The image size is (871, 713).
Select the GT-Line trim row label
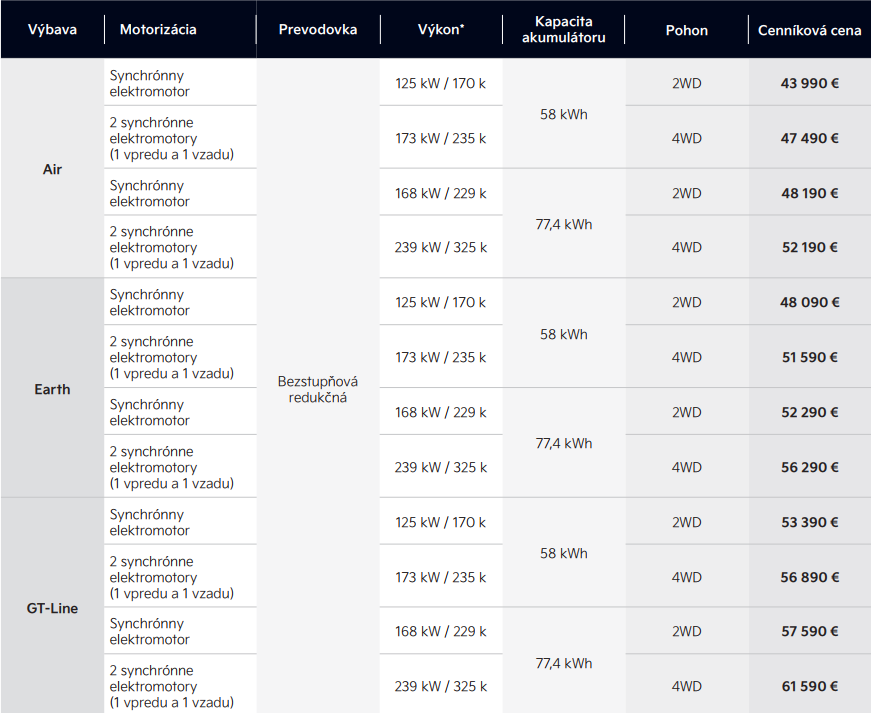52,608
